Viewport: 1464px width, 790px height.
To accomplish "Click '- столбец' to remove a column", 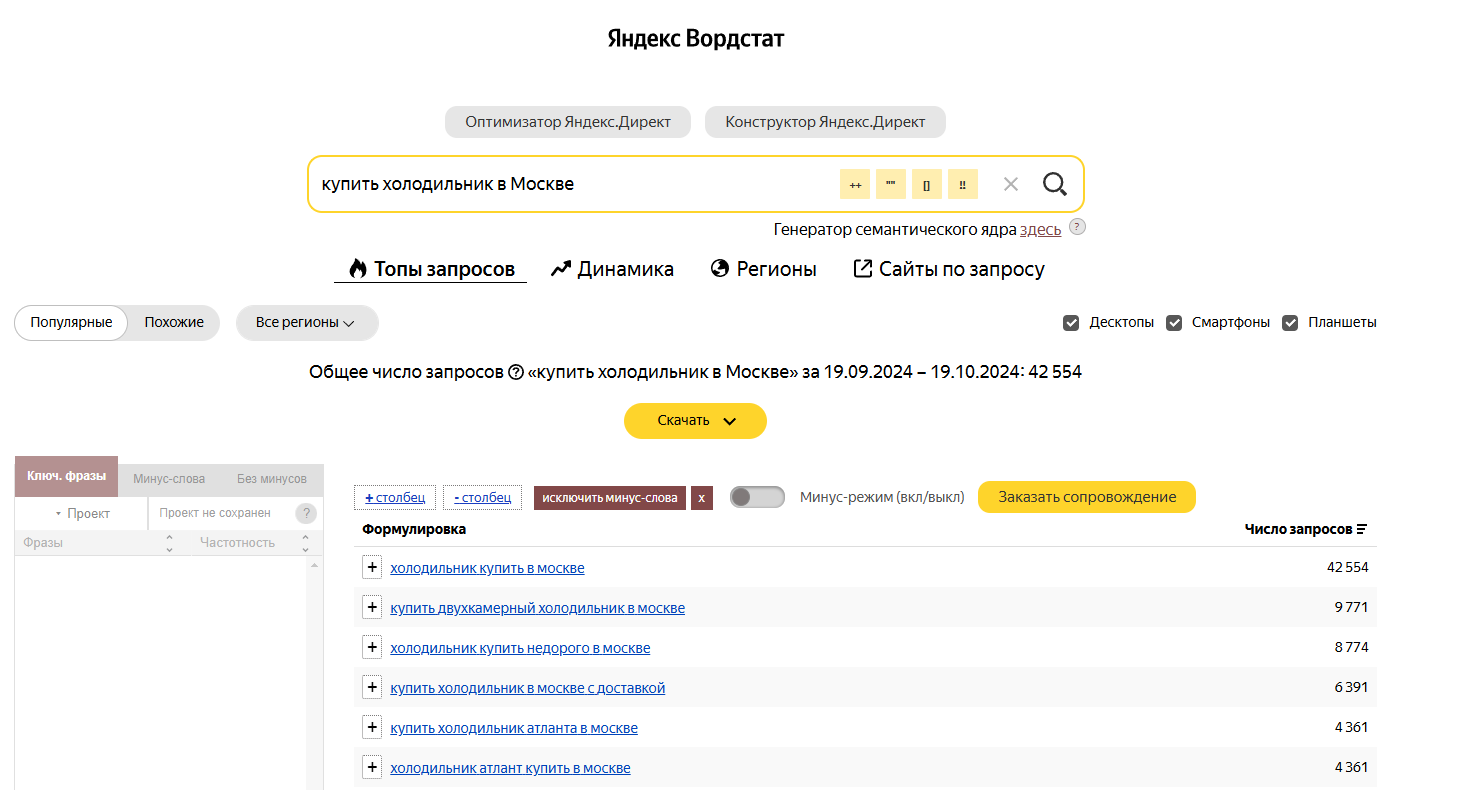I will [482, 497].
